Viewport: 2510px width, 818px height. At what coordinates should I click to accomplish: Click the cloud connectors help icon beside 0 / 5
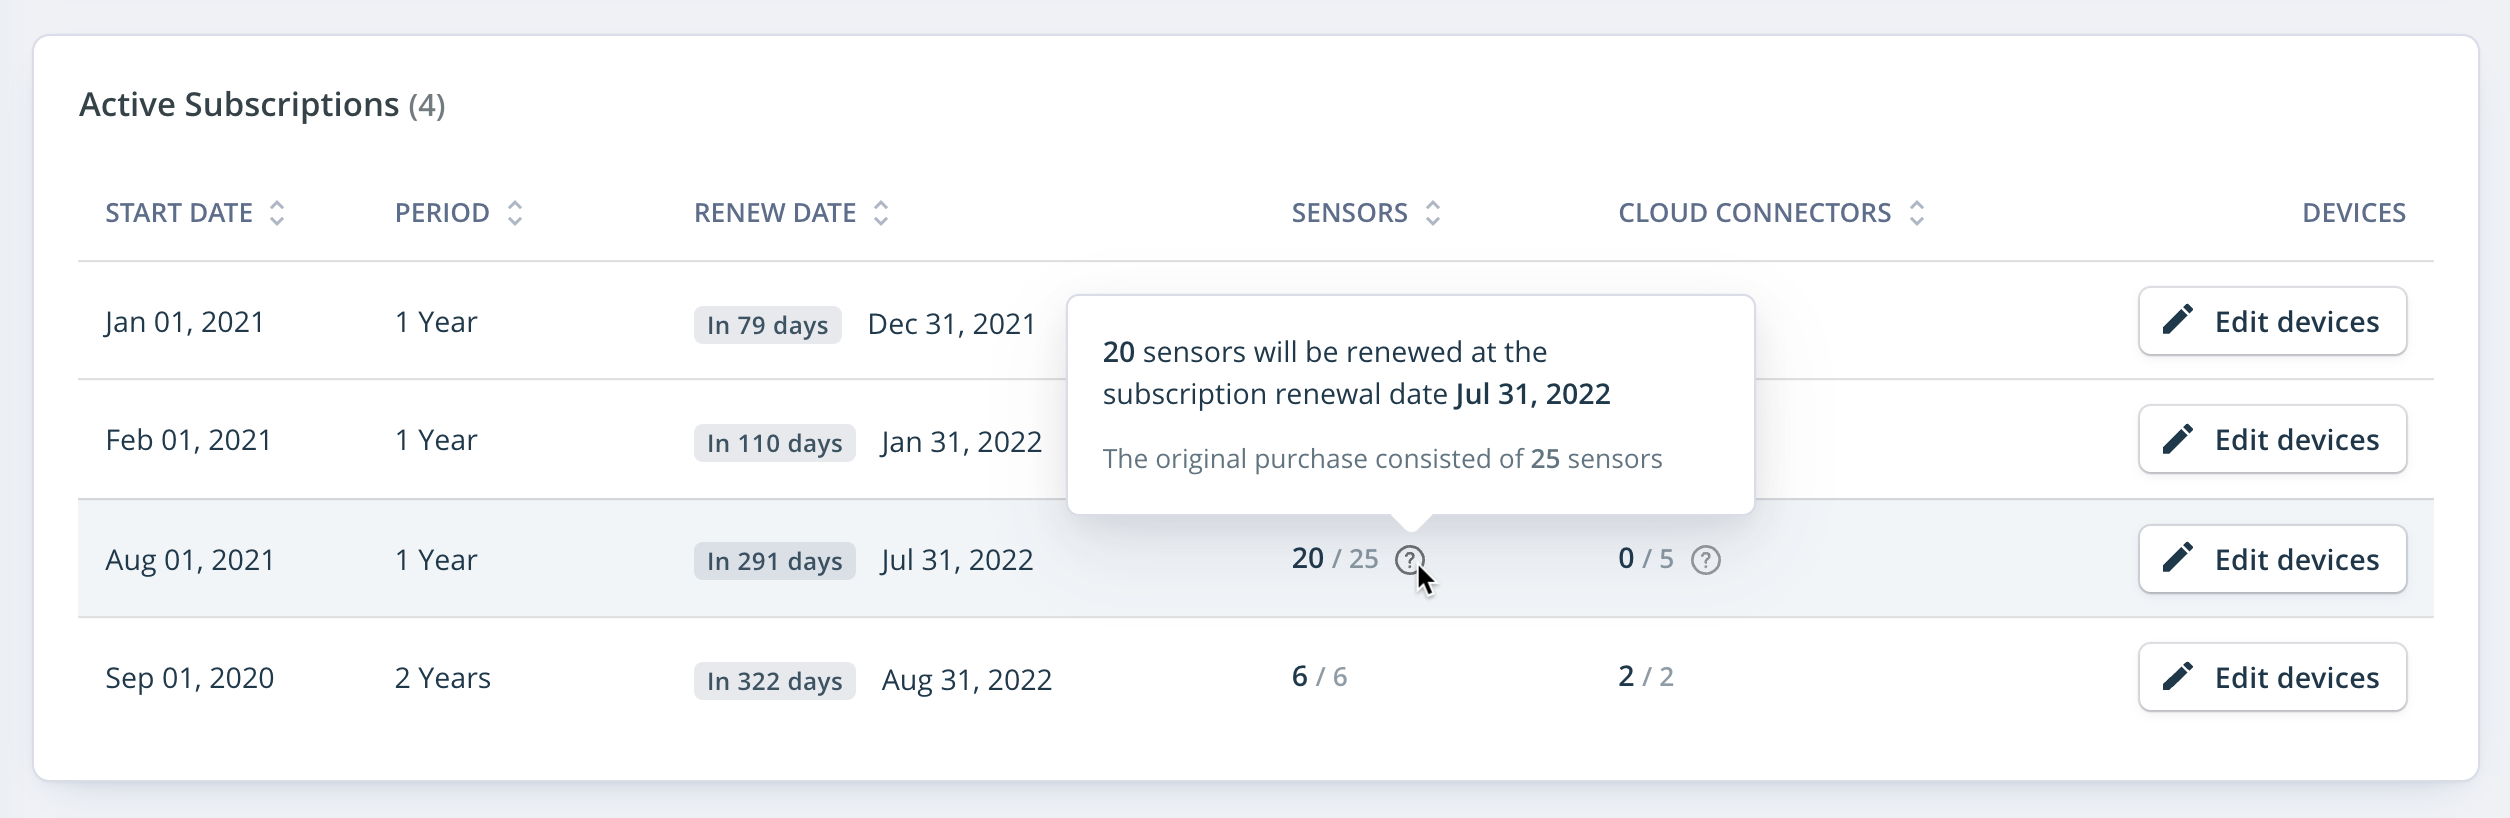1705,560
